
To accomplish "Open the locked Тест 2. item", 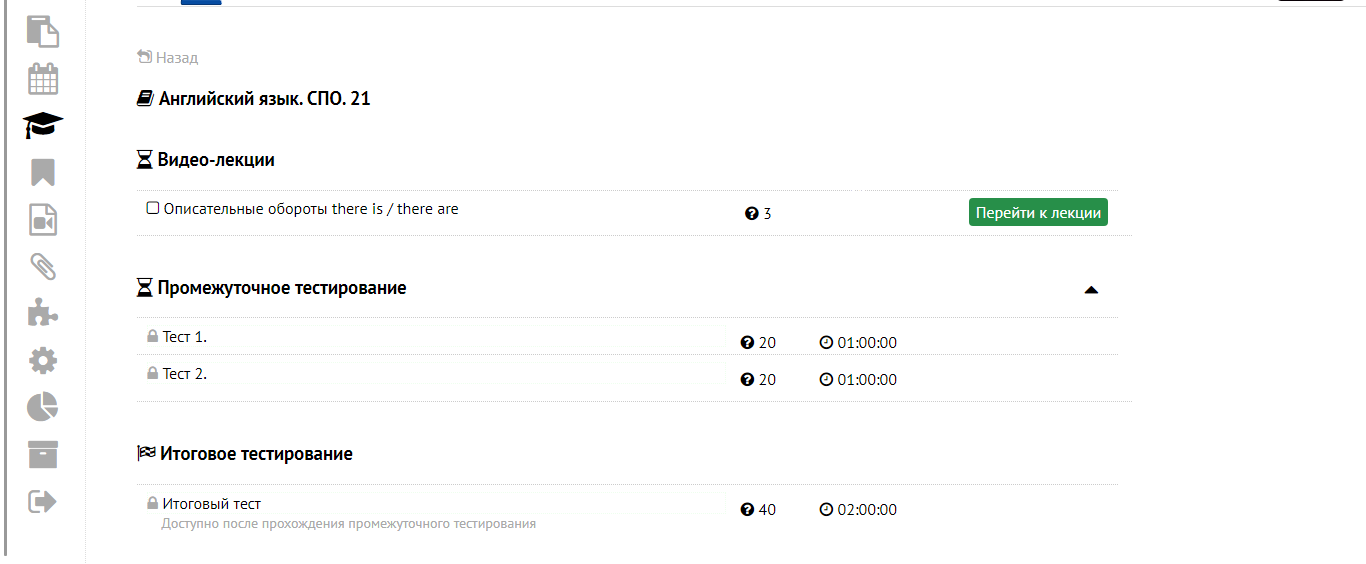I will 184,374.
